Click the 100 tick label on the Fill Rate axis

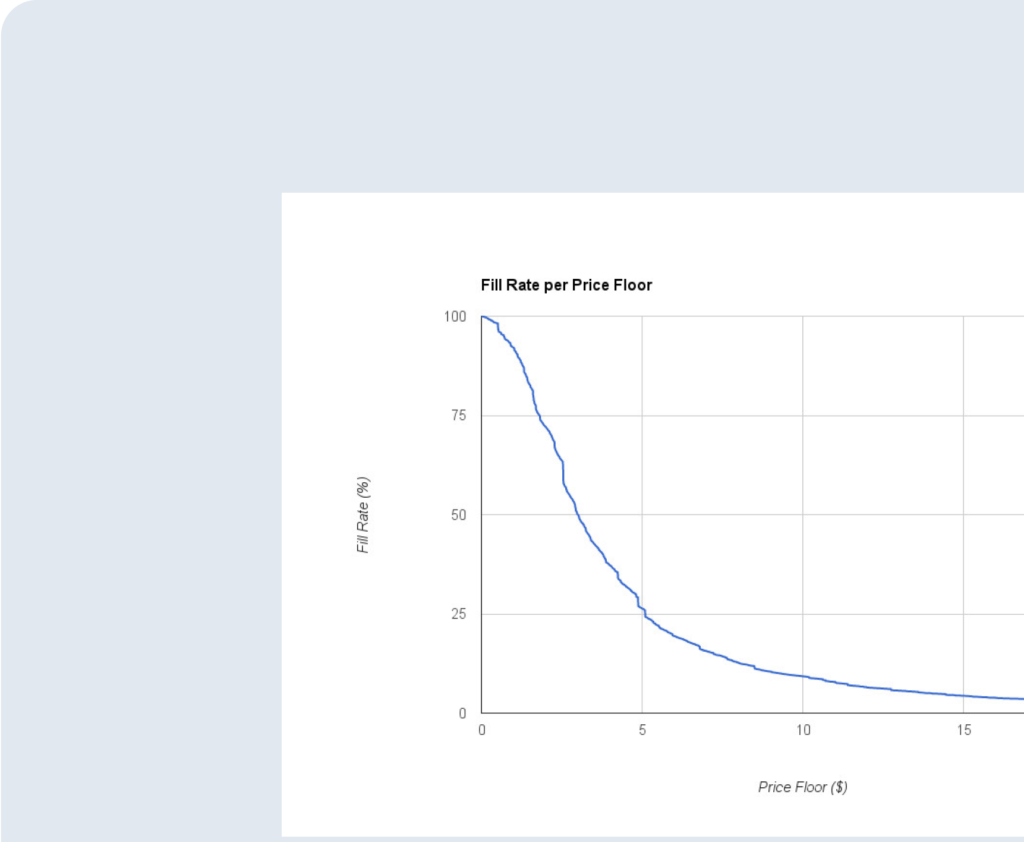455,316
